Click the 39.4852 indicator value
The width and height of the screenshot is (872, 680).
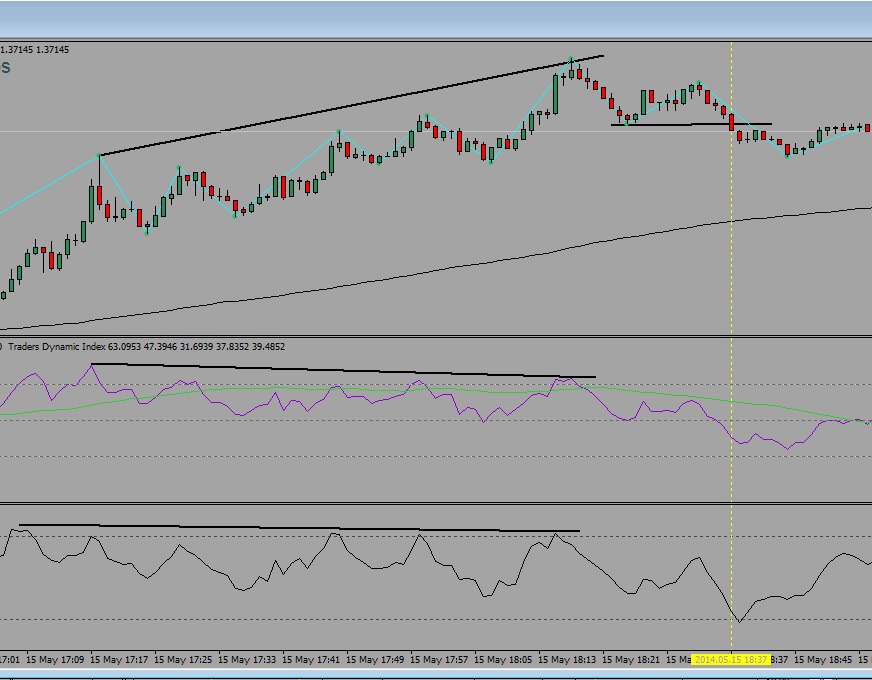pyautogui.click(x=268, y=346)
